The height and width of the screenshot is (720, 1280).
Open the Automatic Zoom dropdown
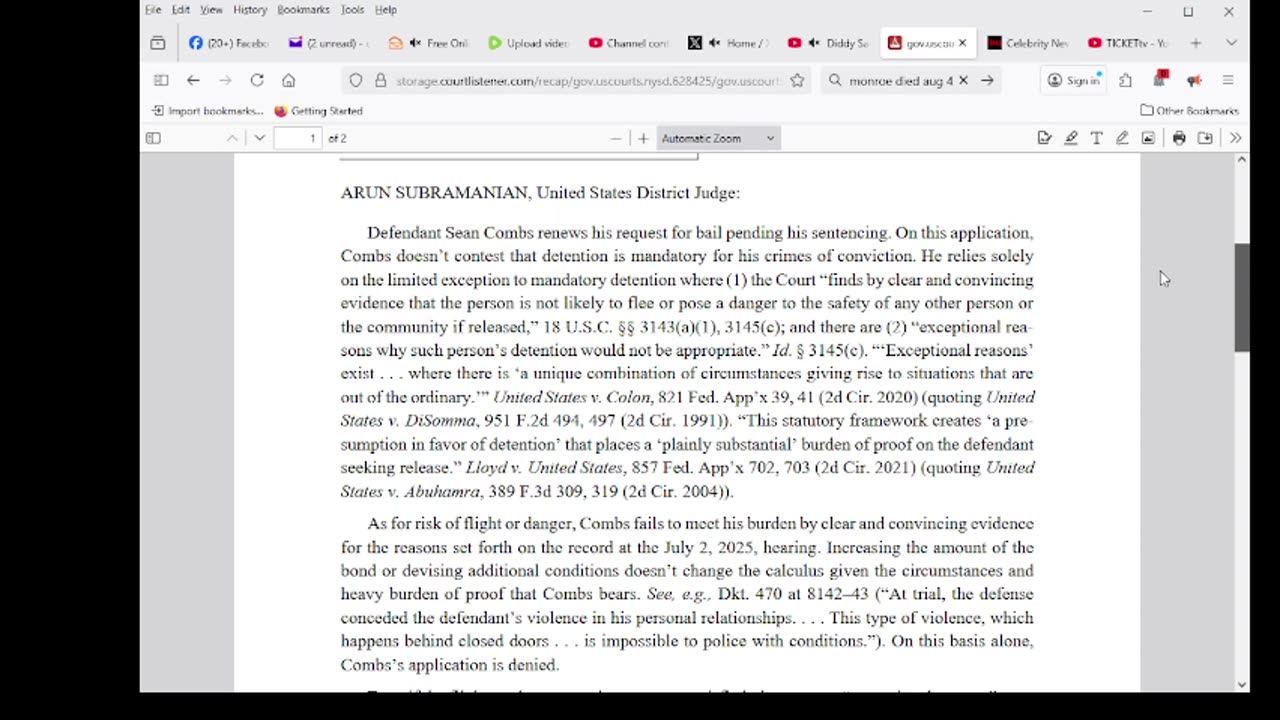tap(718, 138)
